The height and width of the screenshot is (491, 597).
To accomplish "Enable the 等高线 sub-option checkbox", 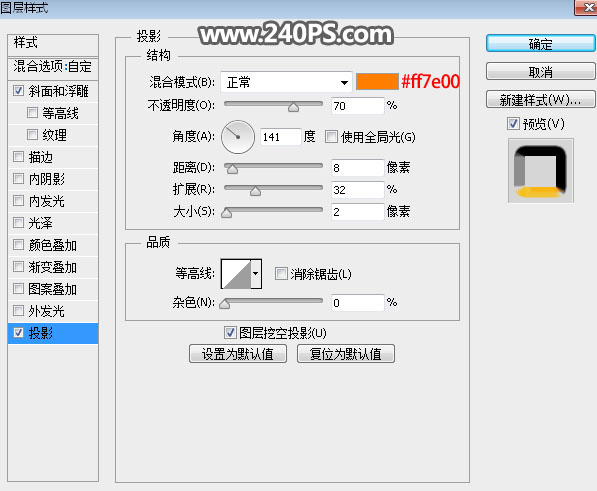I will point(32,113).
